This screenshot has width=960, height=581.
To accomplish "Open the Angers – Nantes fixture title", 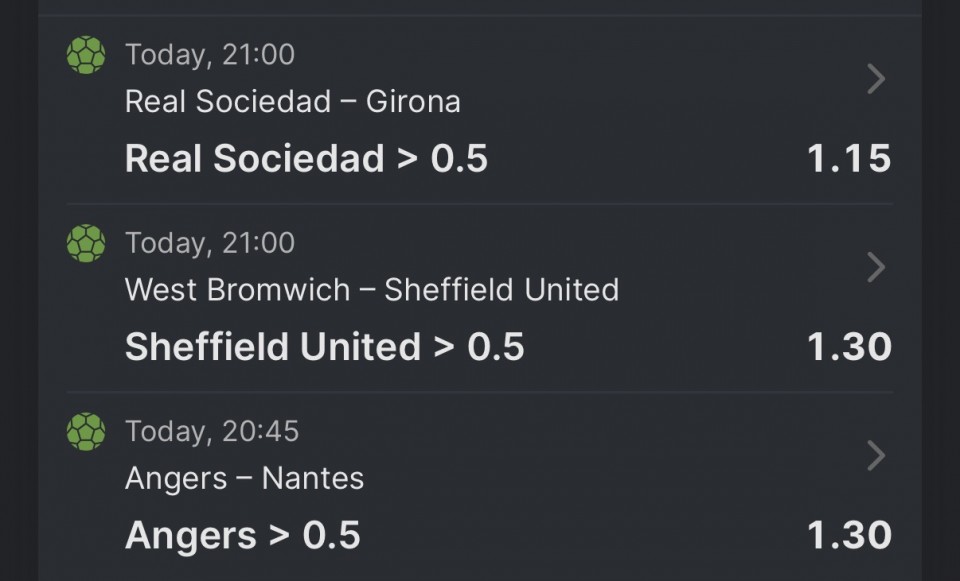I will (x=244, y=478).
